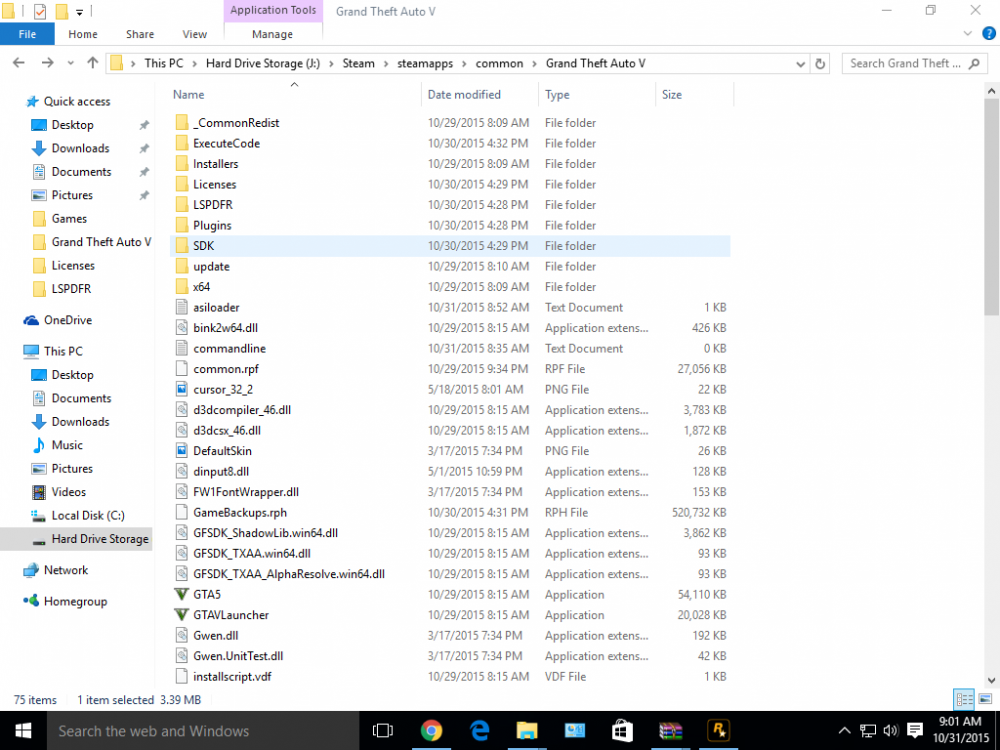Refresh the Grand Theft Auto V folder
Image resolution: width=1000 pixels, height=750 pixels.
click(x=820, y=63)
